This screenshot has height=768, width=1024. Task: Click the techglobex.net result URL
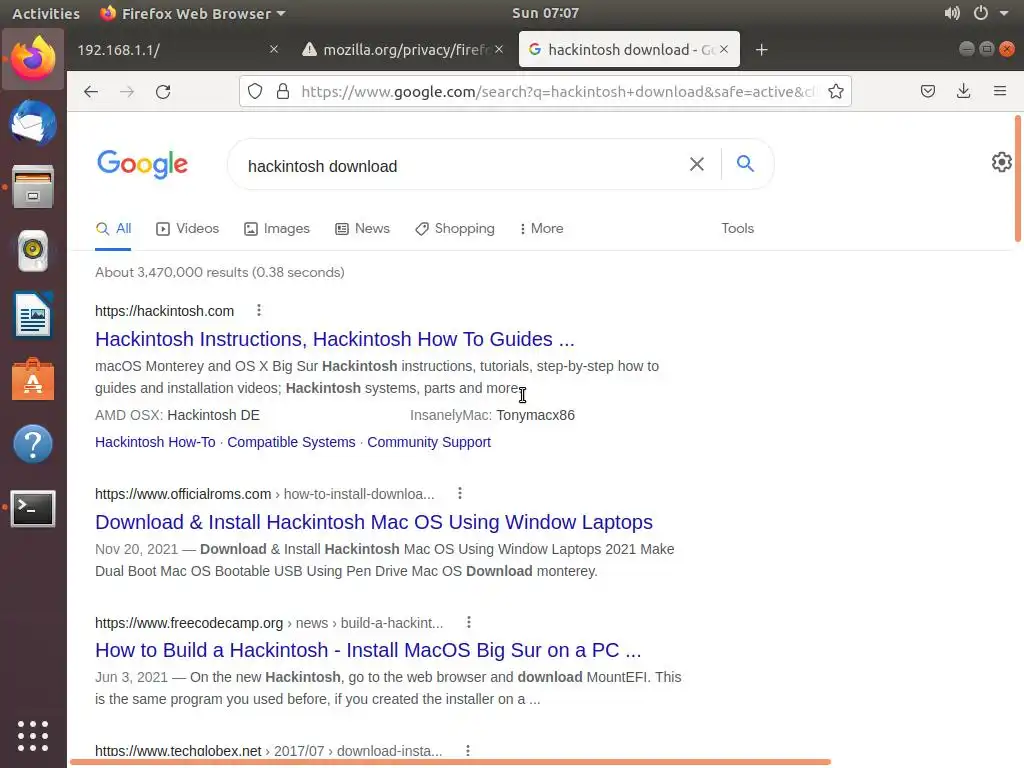(268, 751)
